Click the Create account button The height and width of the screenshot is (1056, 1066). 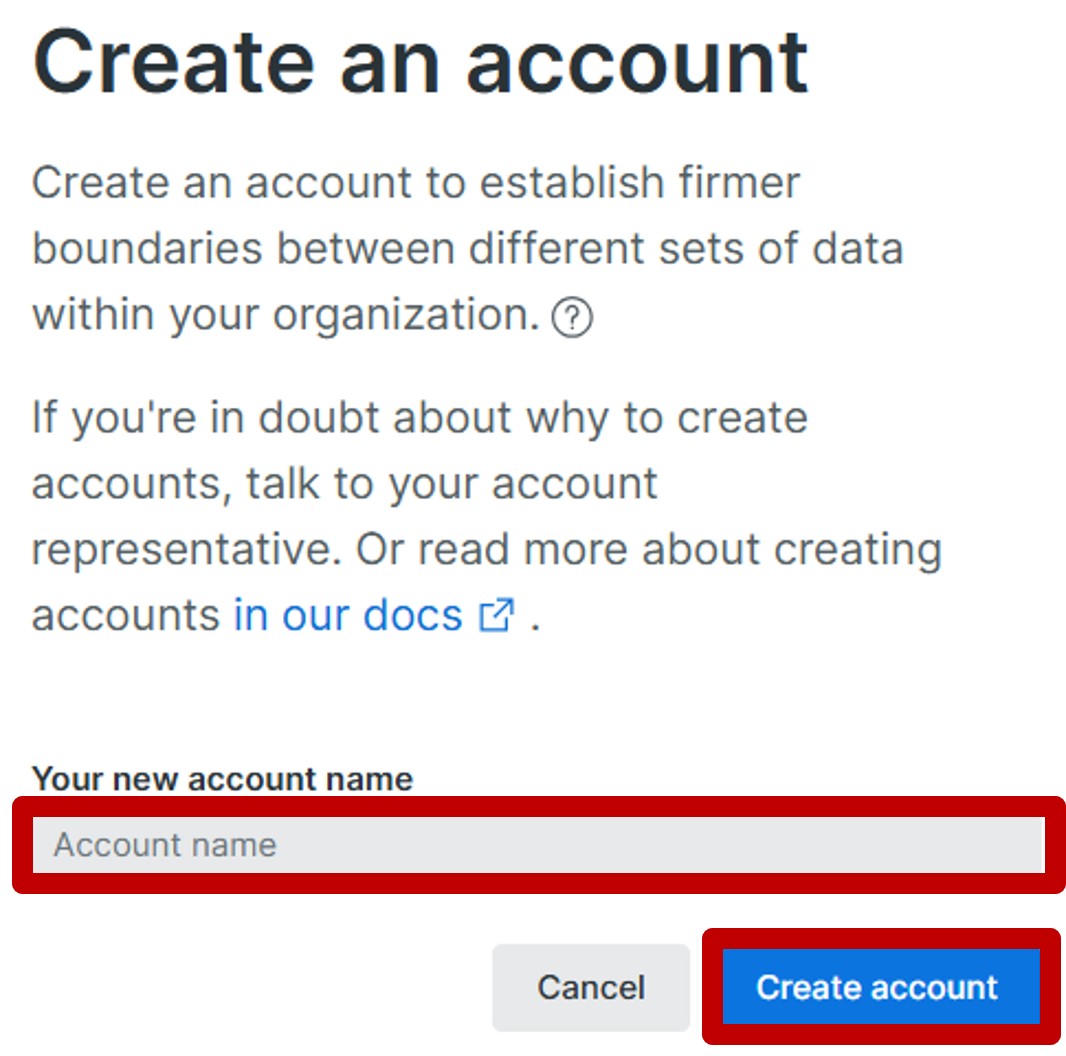click(x=877, y=987)
